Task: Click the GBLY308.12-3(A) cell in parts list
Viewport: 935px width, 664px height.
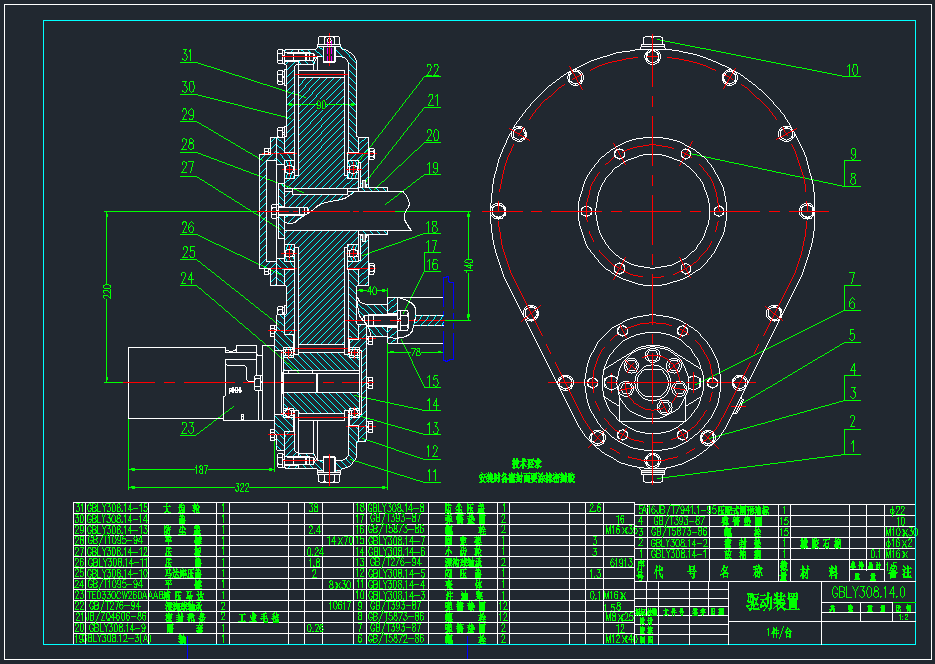Action: [x=119, y=639]
